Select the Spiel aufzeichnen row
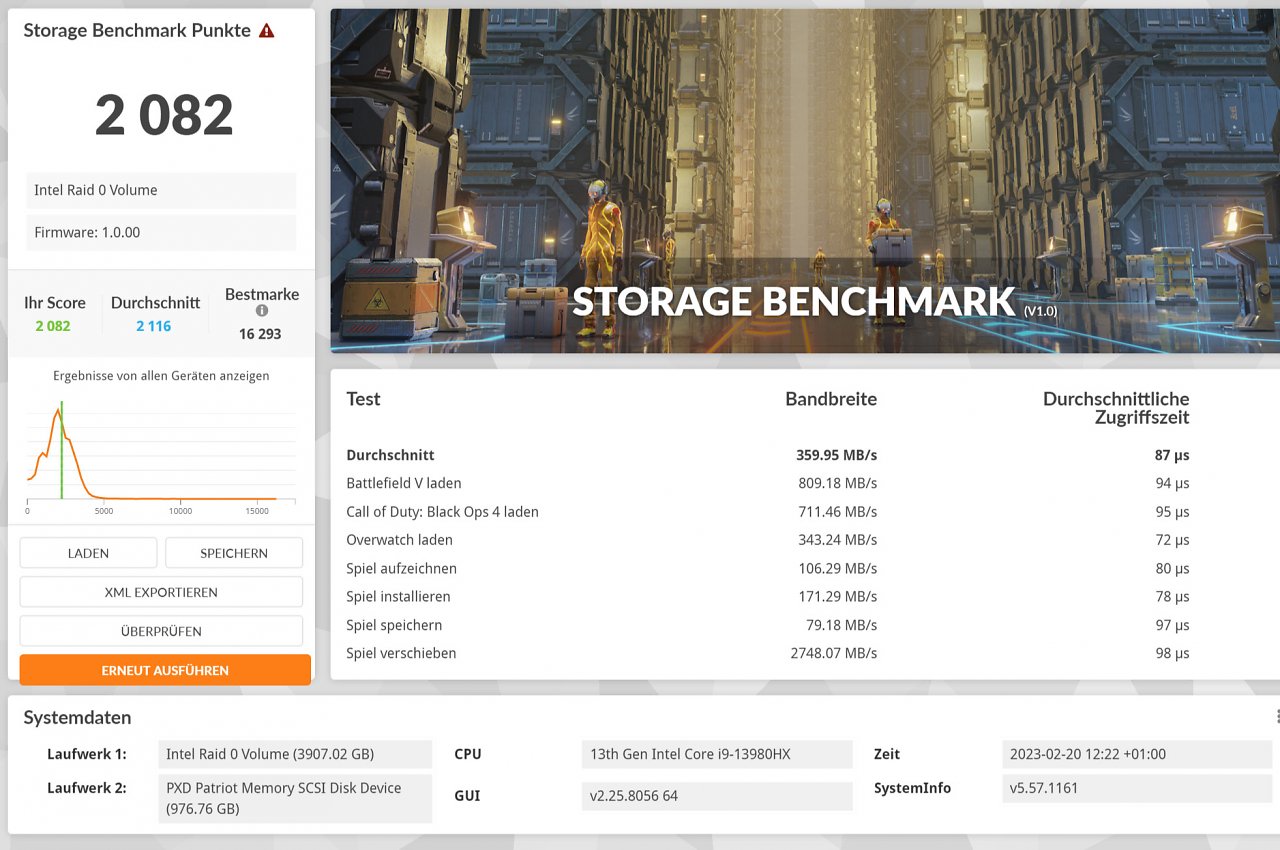The height and width of the screenshot is (850, 1280). coord(768,568)
